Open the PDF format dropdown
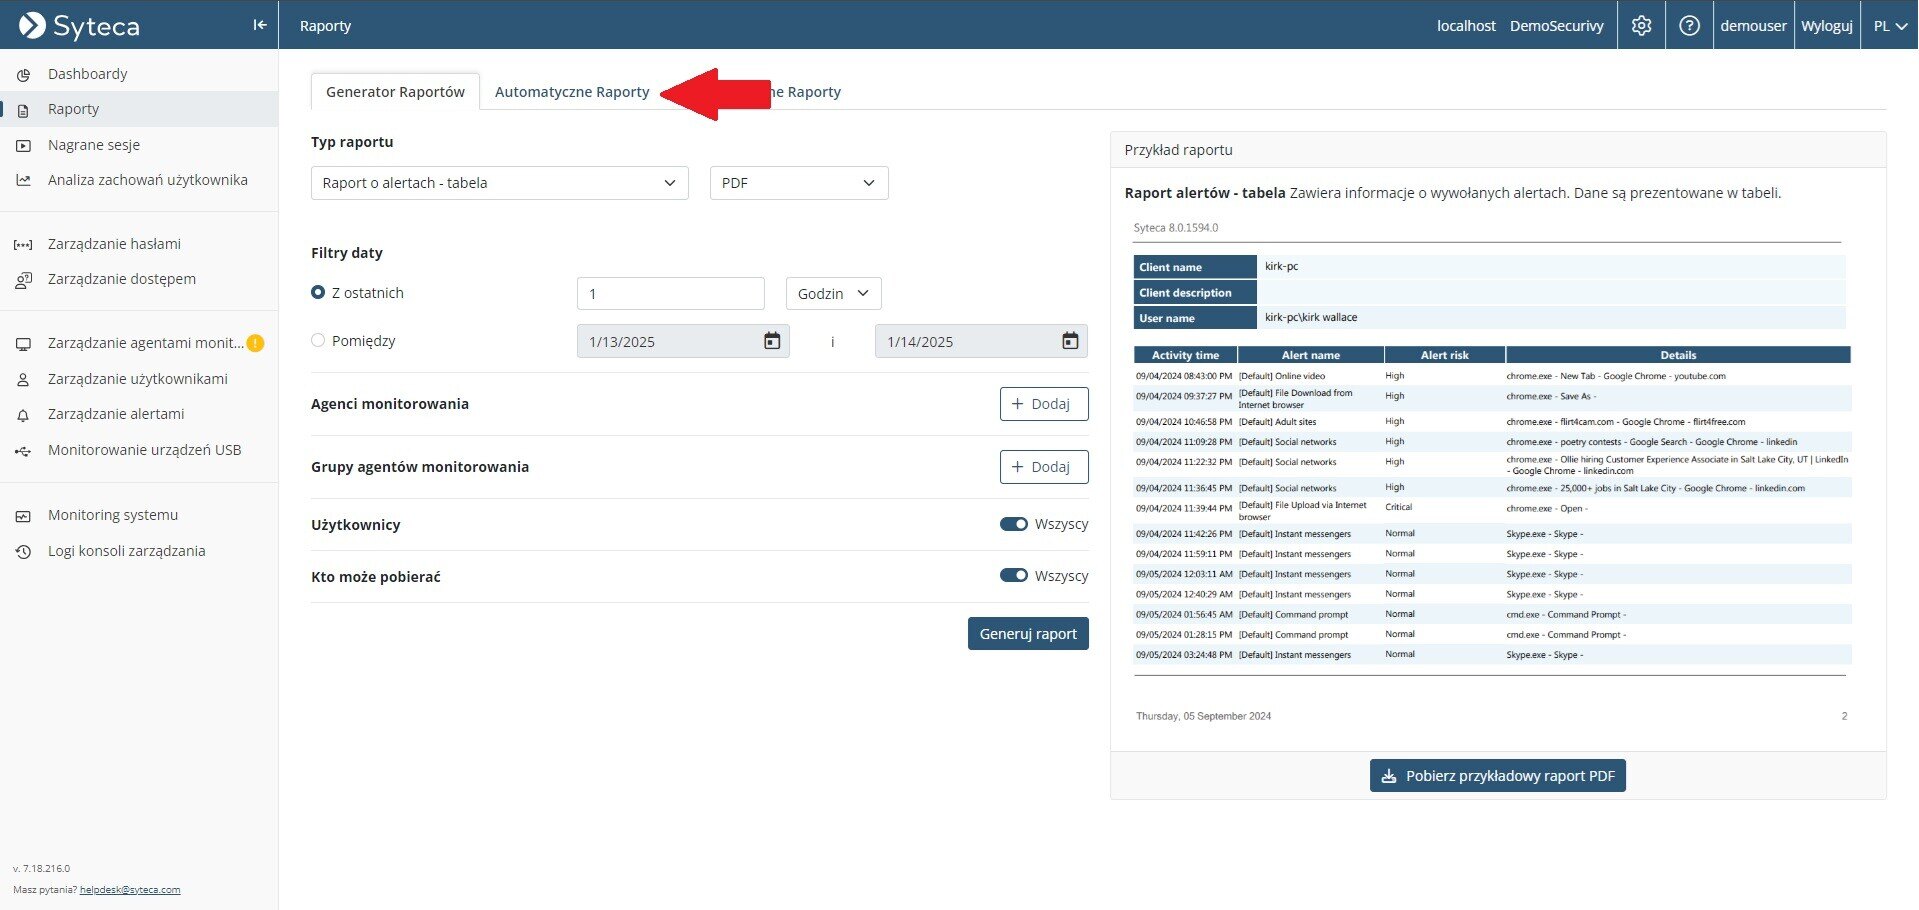Image resolution: width=1919 pixels, height=910 pixels. point(798,183)
